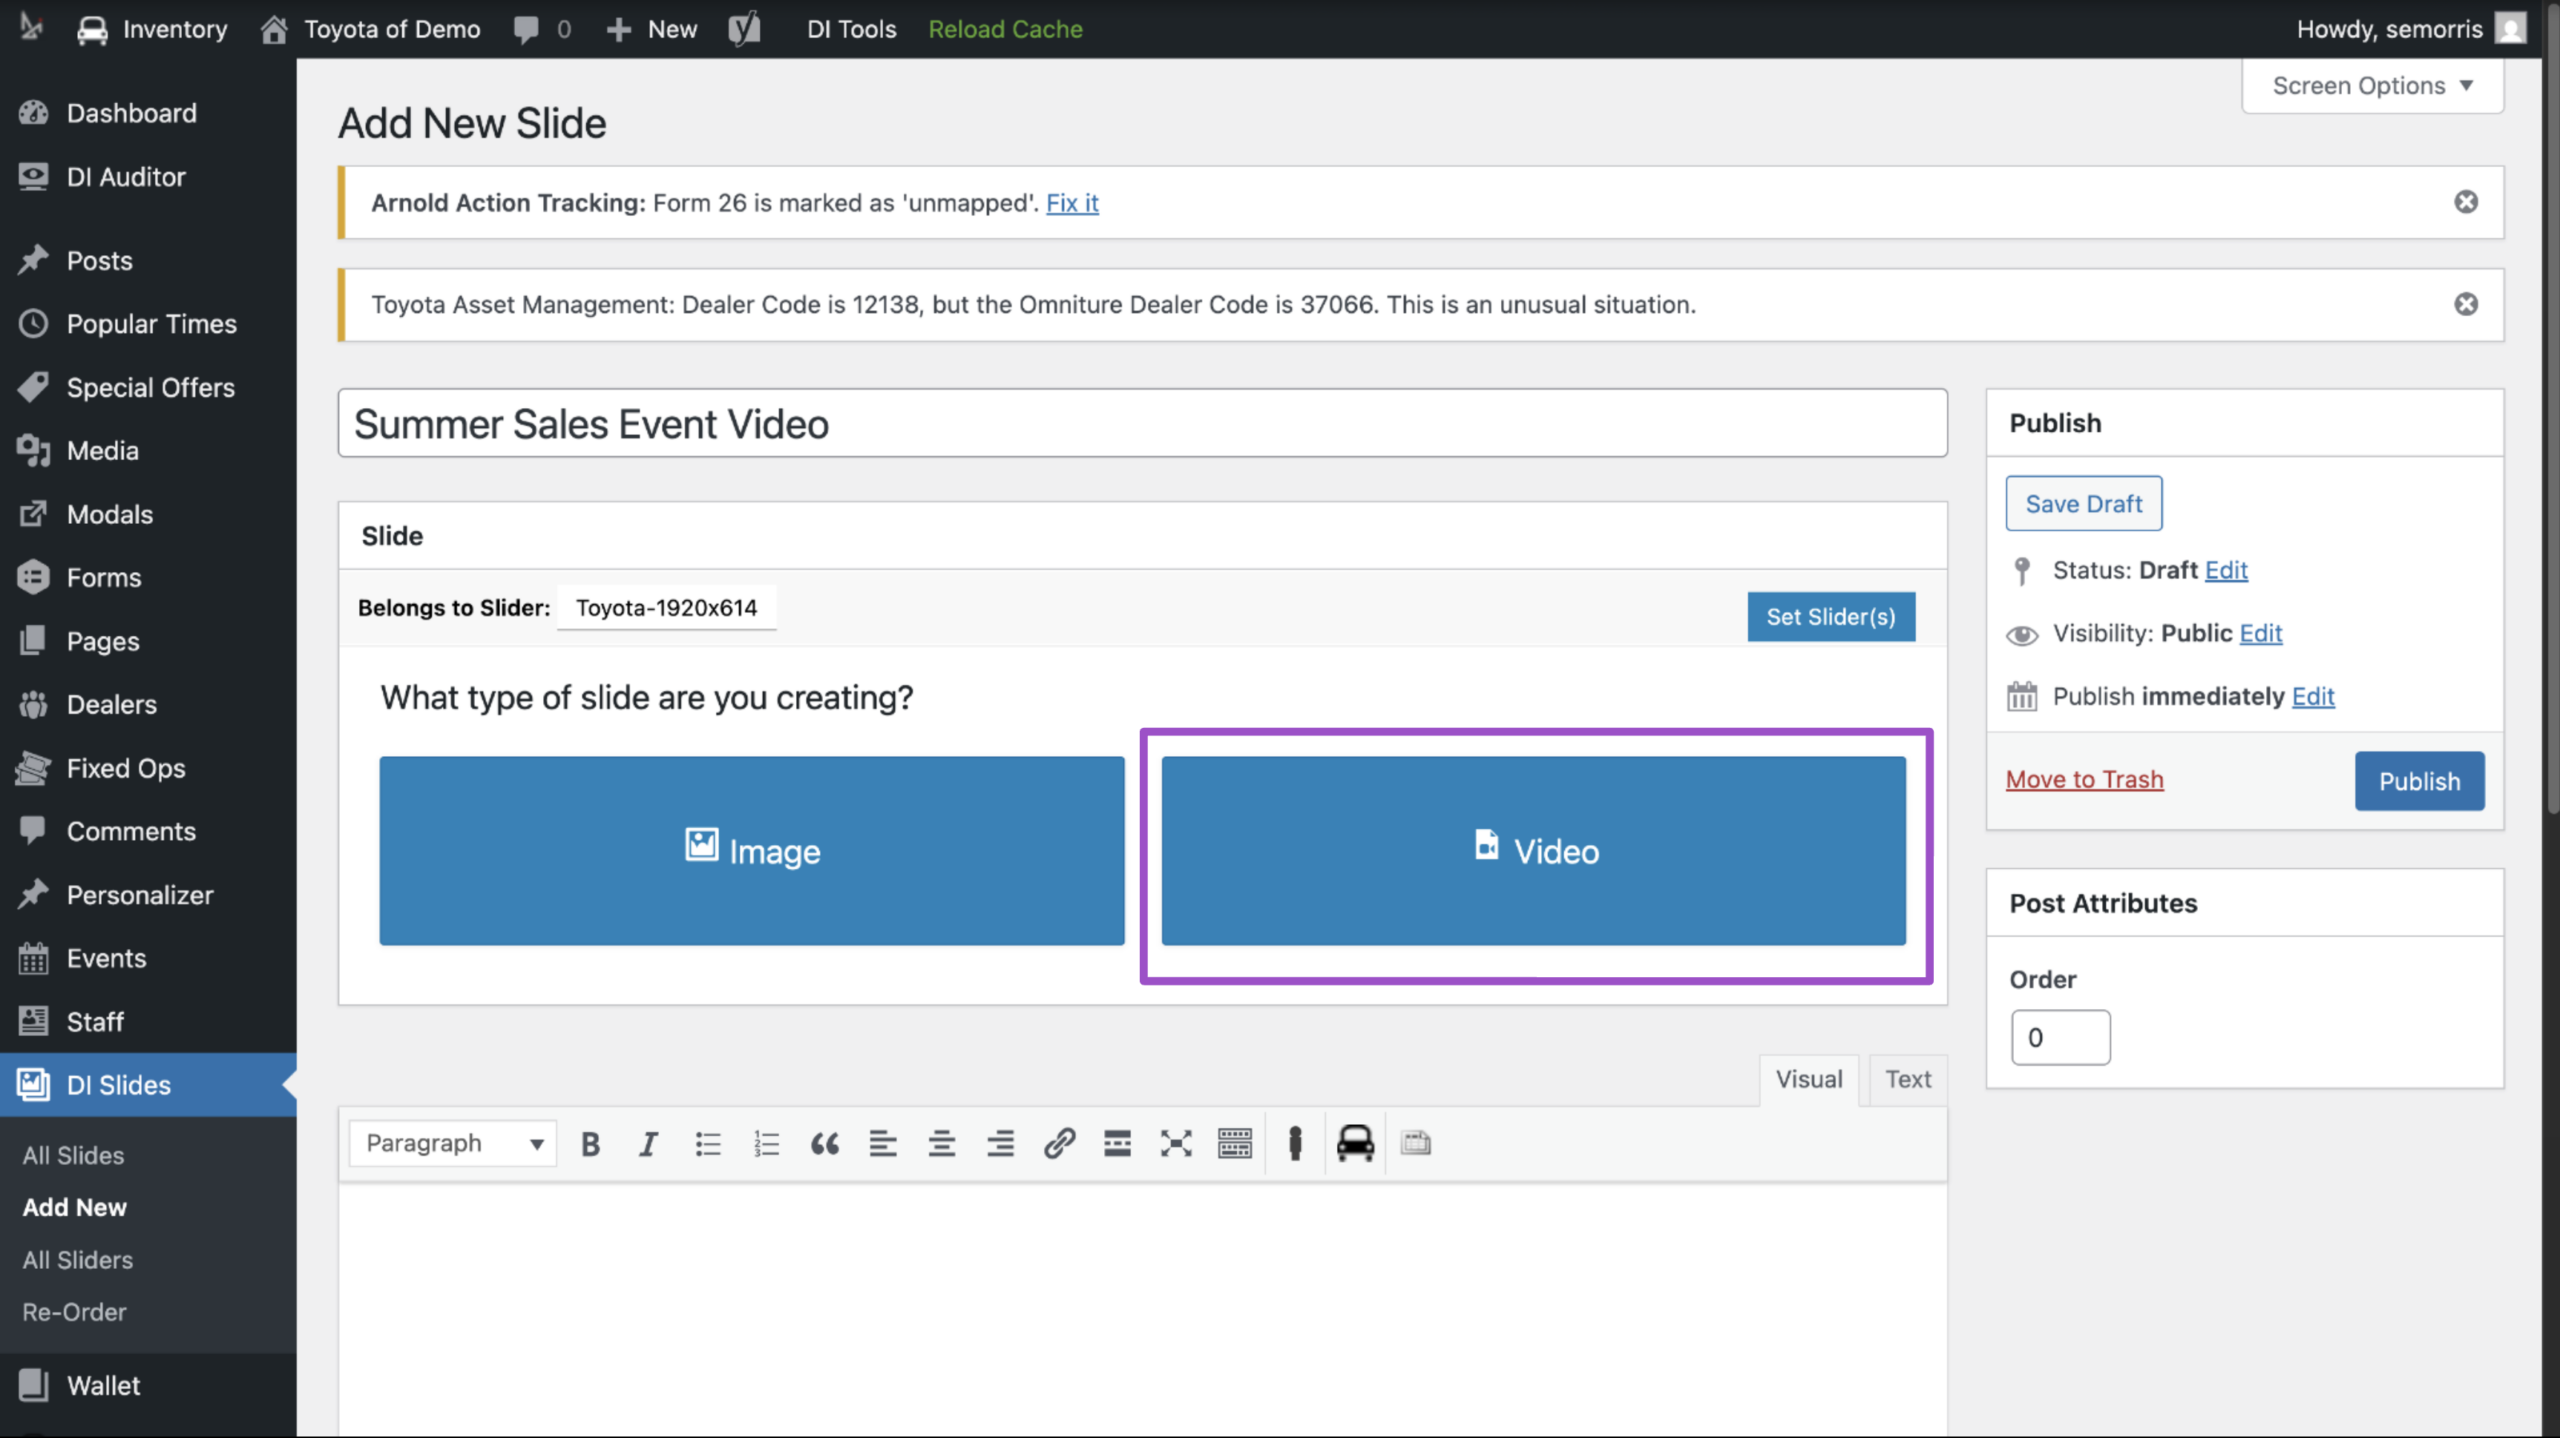Choose the Video slide type
The width and height of the screenshot is (2560, 1438).
[1534, 851]
